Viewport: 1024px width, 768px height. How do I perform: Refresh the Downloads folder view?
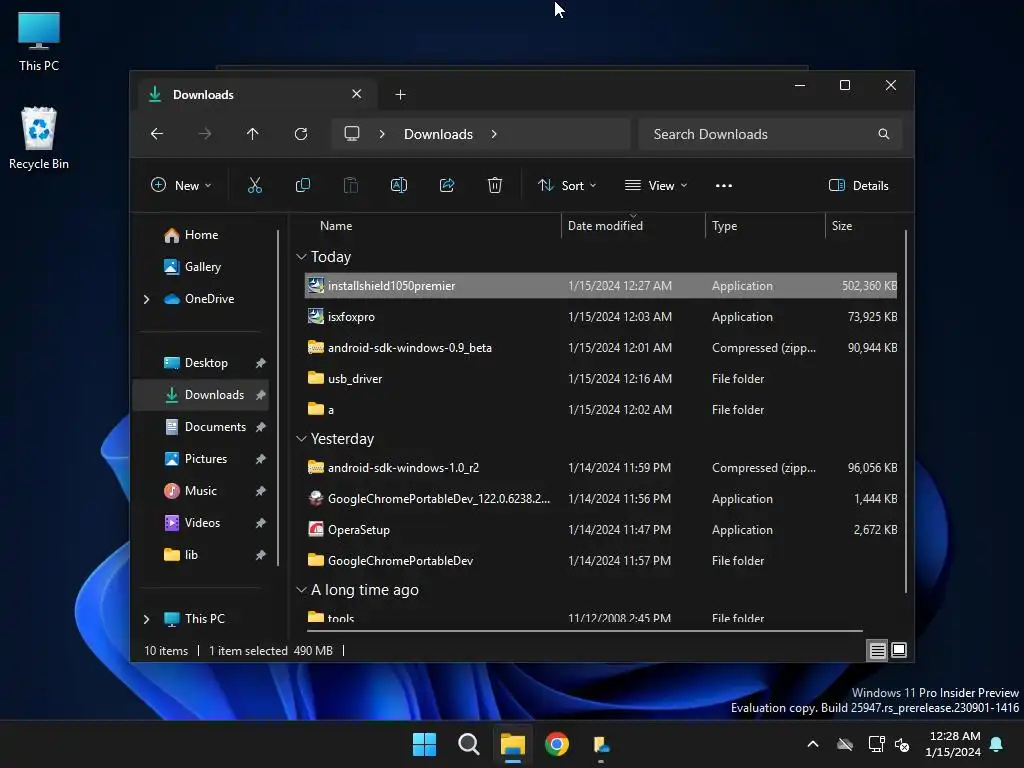click(x=300, y=134)
